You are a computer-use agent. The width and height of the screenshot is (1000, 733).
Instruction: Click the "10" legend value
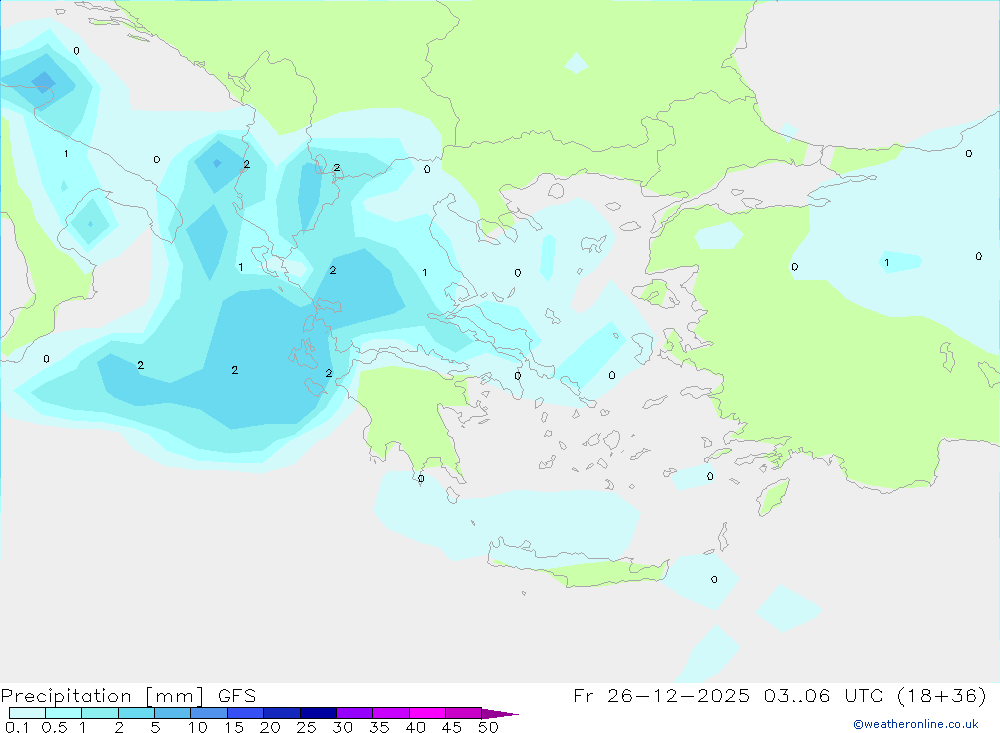[x=198, y=727]
